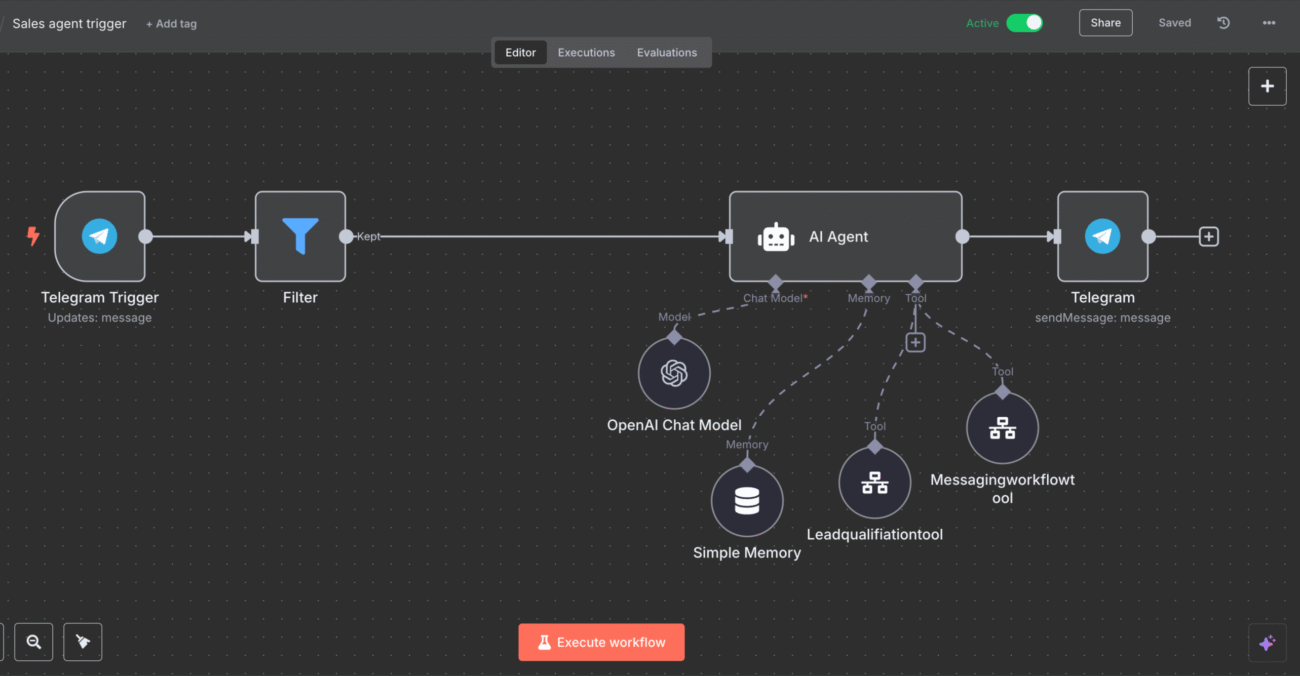Open the workflow version history

pos(1223,22)
